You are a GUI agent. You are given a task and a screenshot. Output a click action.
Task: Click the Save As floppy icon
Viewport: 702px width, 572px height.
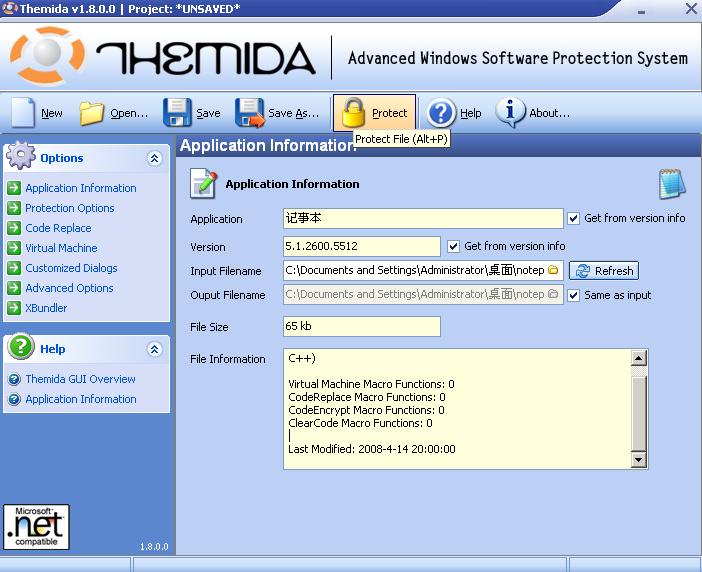[x=250, y=113]
